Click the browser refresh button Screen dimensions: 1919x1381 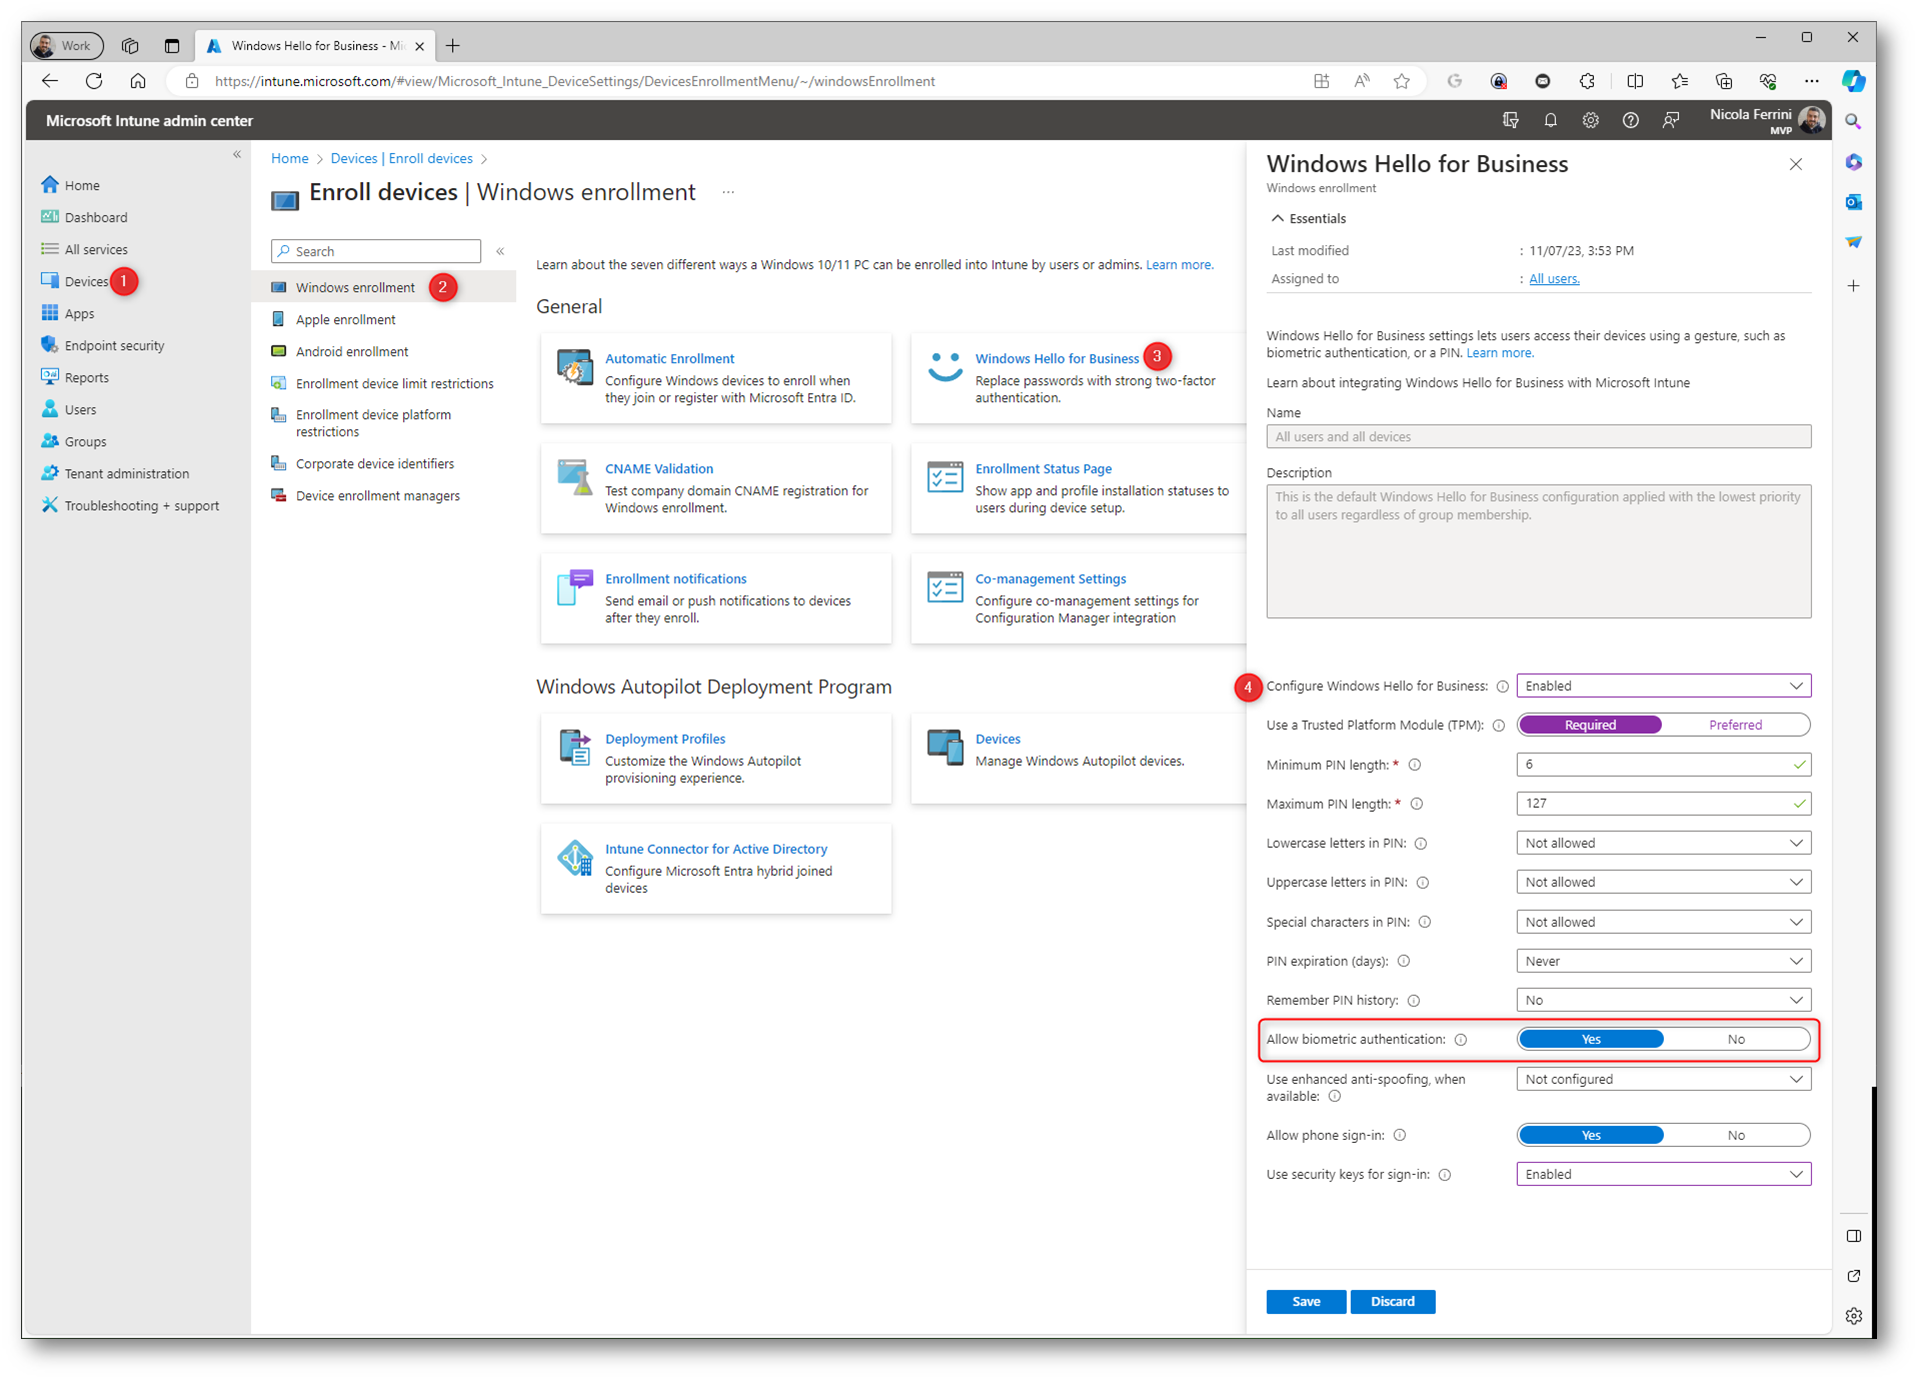[94, 81]
